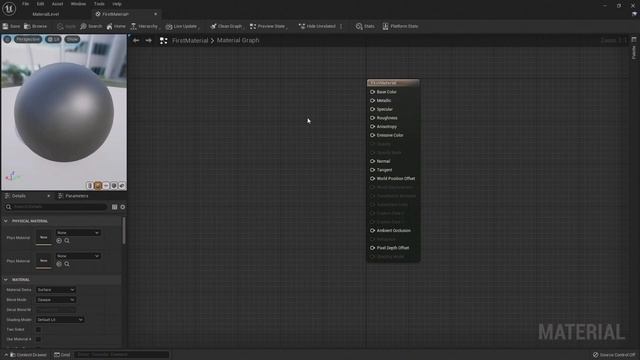Open the Perspective view mode dropdown
This screenshot has height=360, width=640.
pyautogui.click(x=28, y=39)
